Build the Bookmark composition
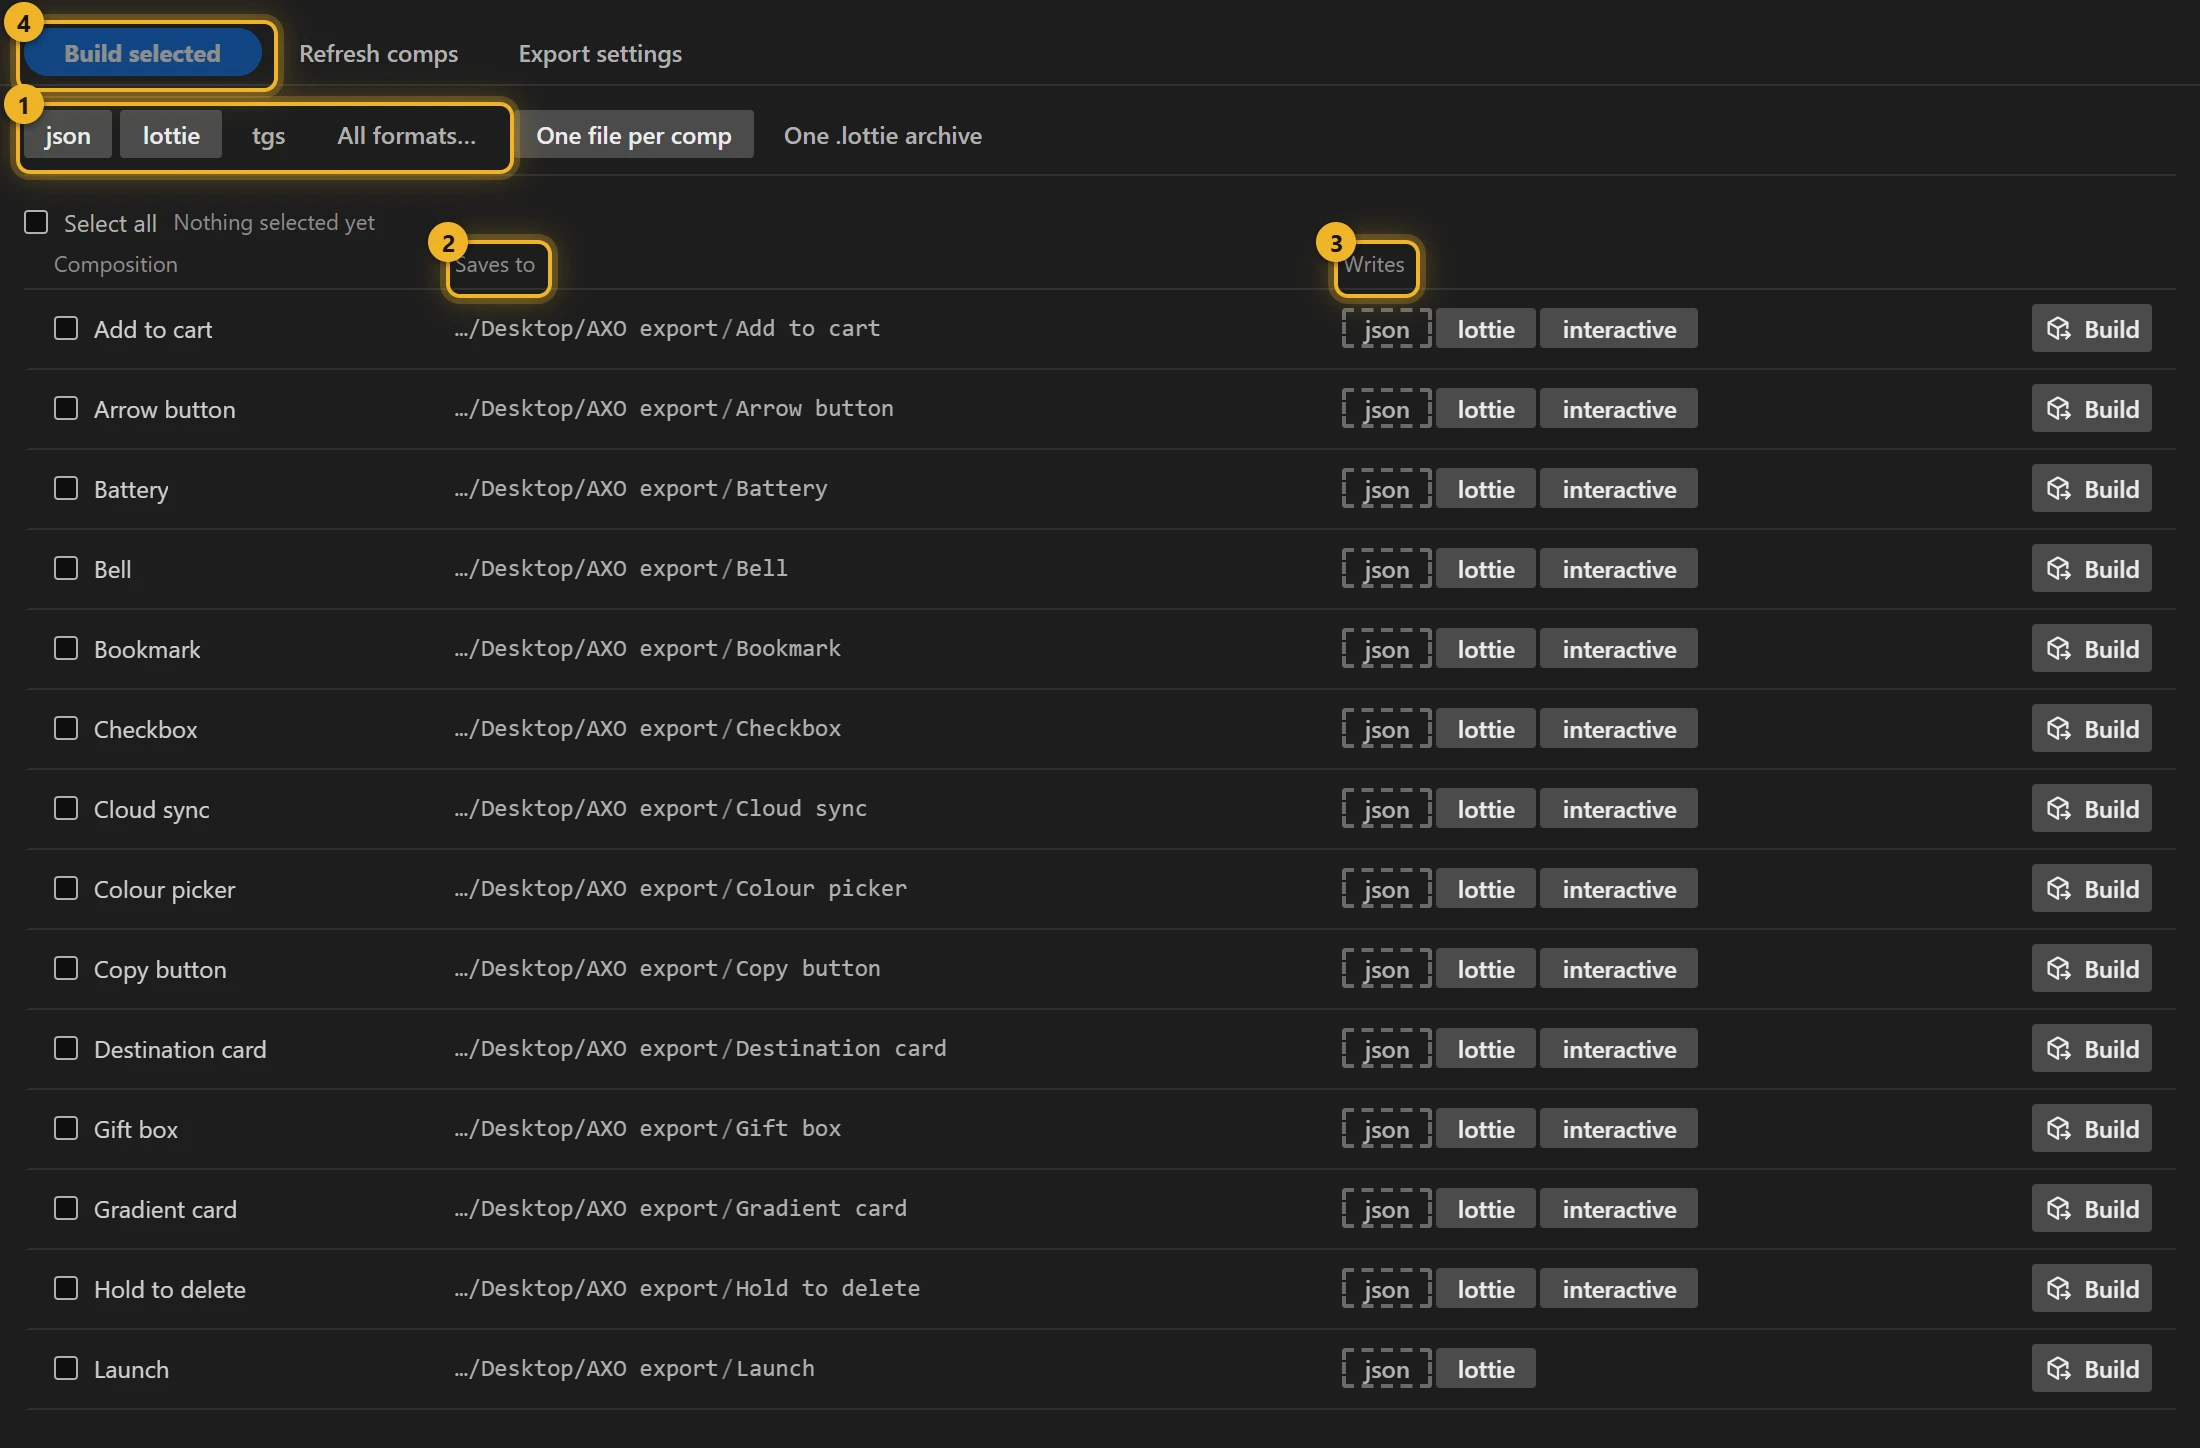The image size is (2200, 1448). click(2091, 649)
